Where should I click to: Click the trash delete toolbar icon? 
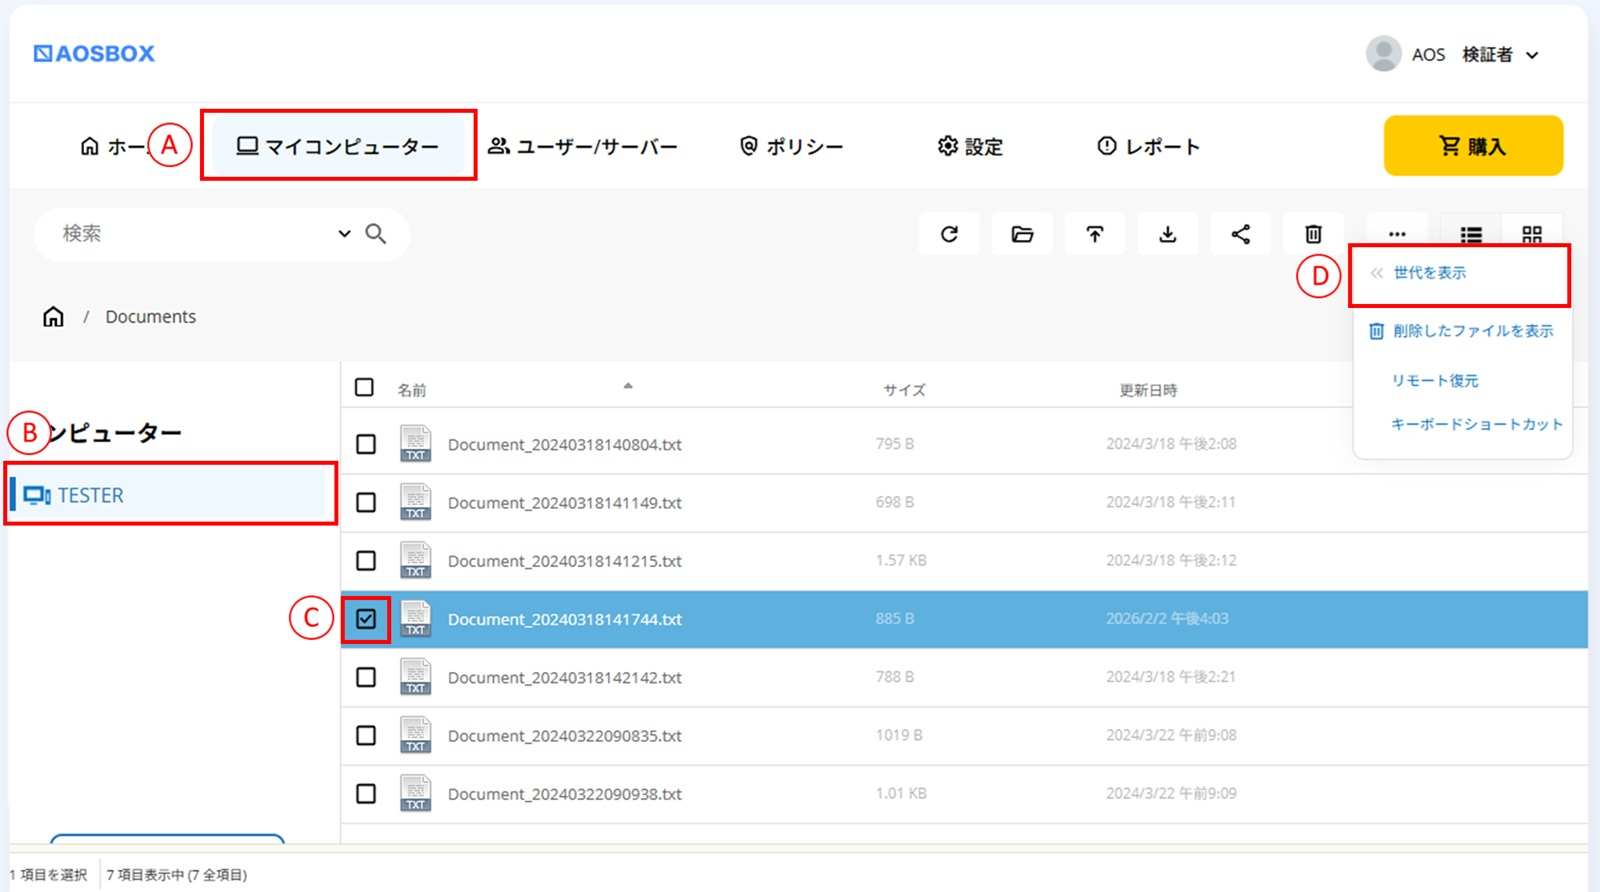(x=1313, y=234)
